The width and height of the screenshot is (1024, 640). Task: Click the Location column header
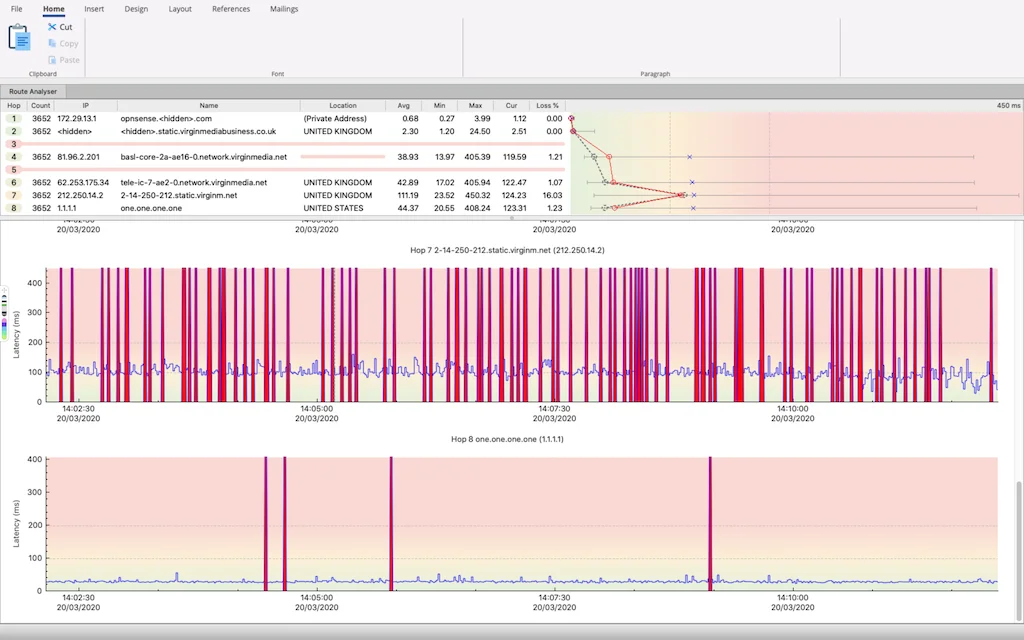click(x=343, y=105)
